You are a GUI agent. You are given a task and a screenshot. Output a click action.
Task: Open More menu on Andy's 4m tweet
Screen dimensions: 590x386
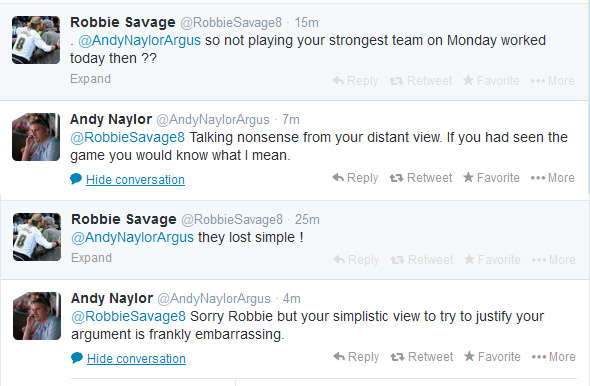click(x=554, y=357)
